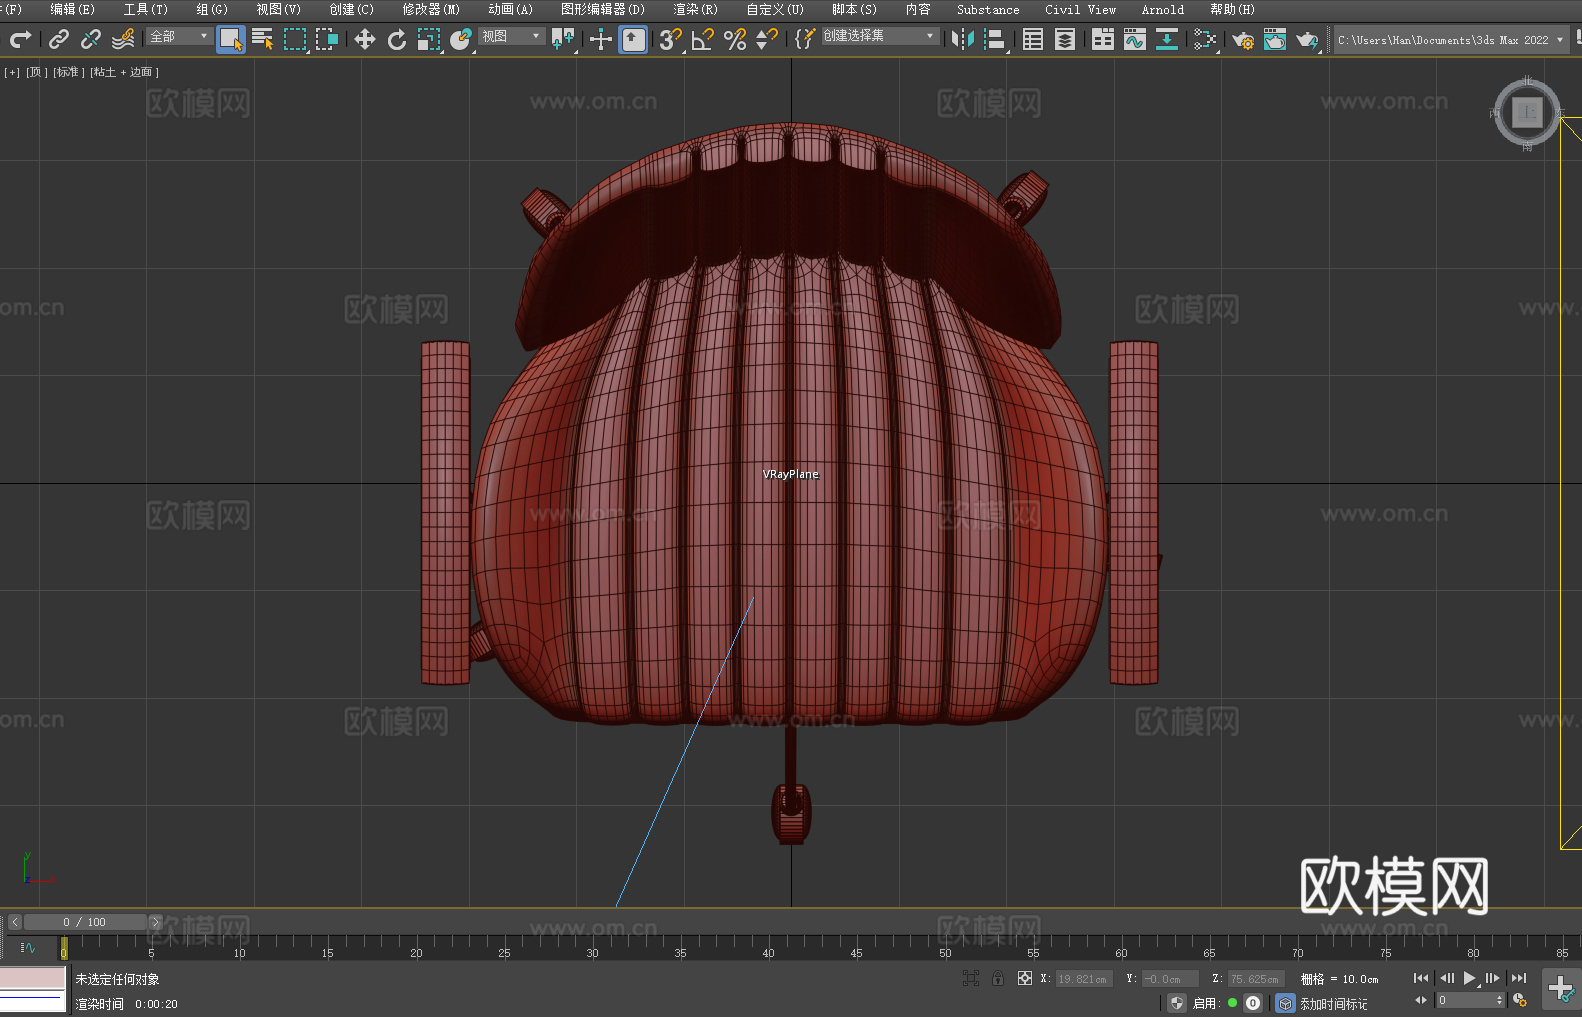Activate the Select and Scale tool

pyautogui.click(x=429, y=39)
